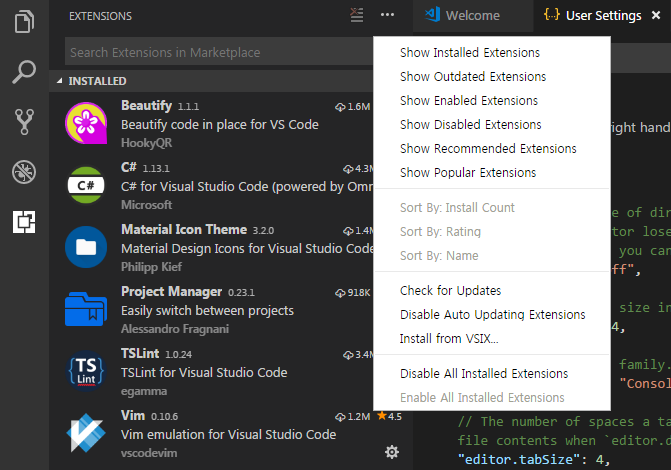The image size is (671, 470).
Task: Open the Beautify extension title
Action: (x=146, y=105)
